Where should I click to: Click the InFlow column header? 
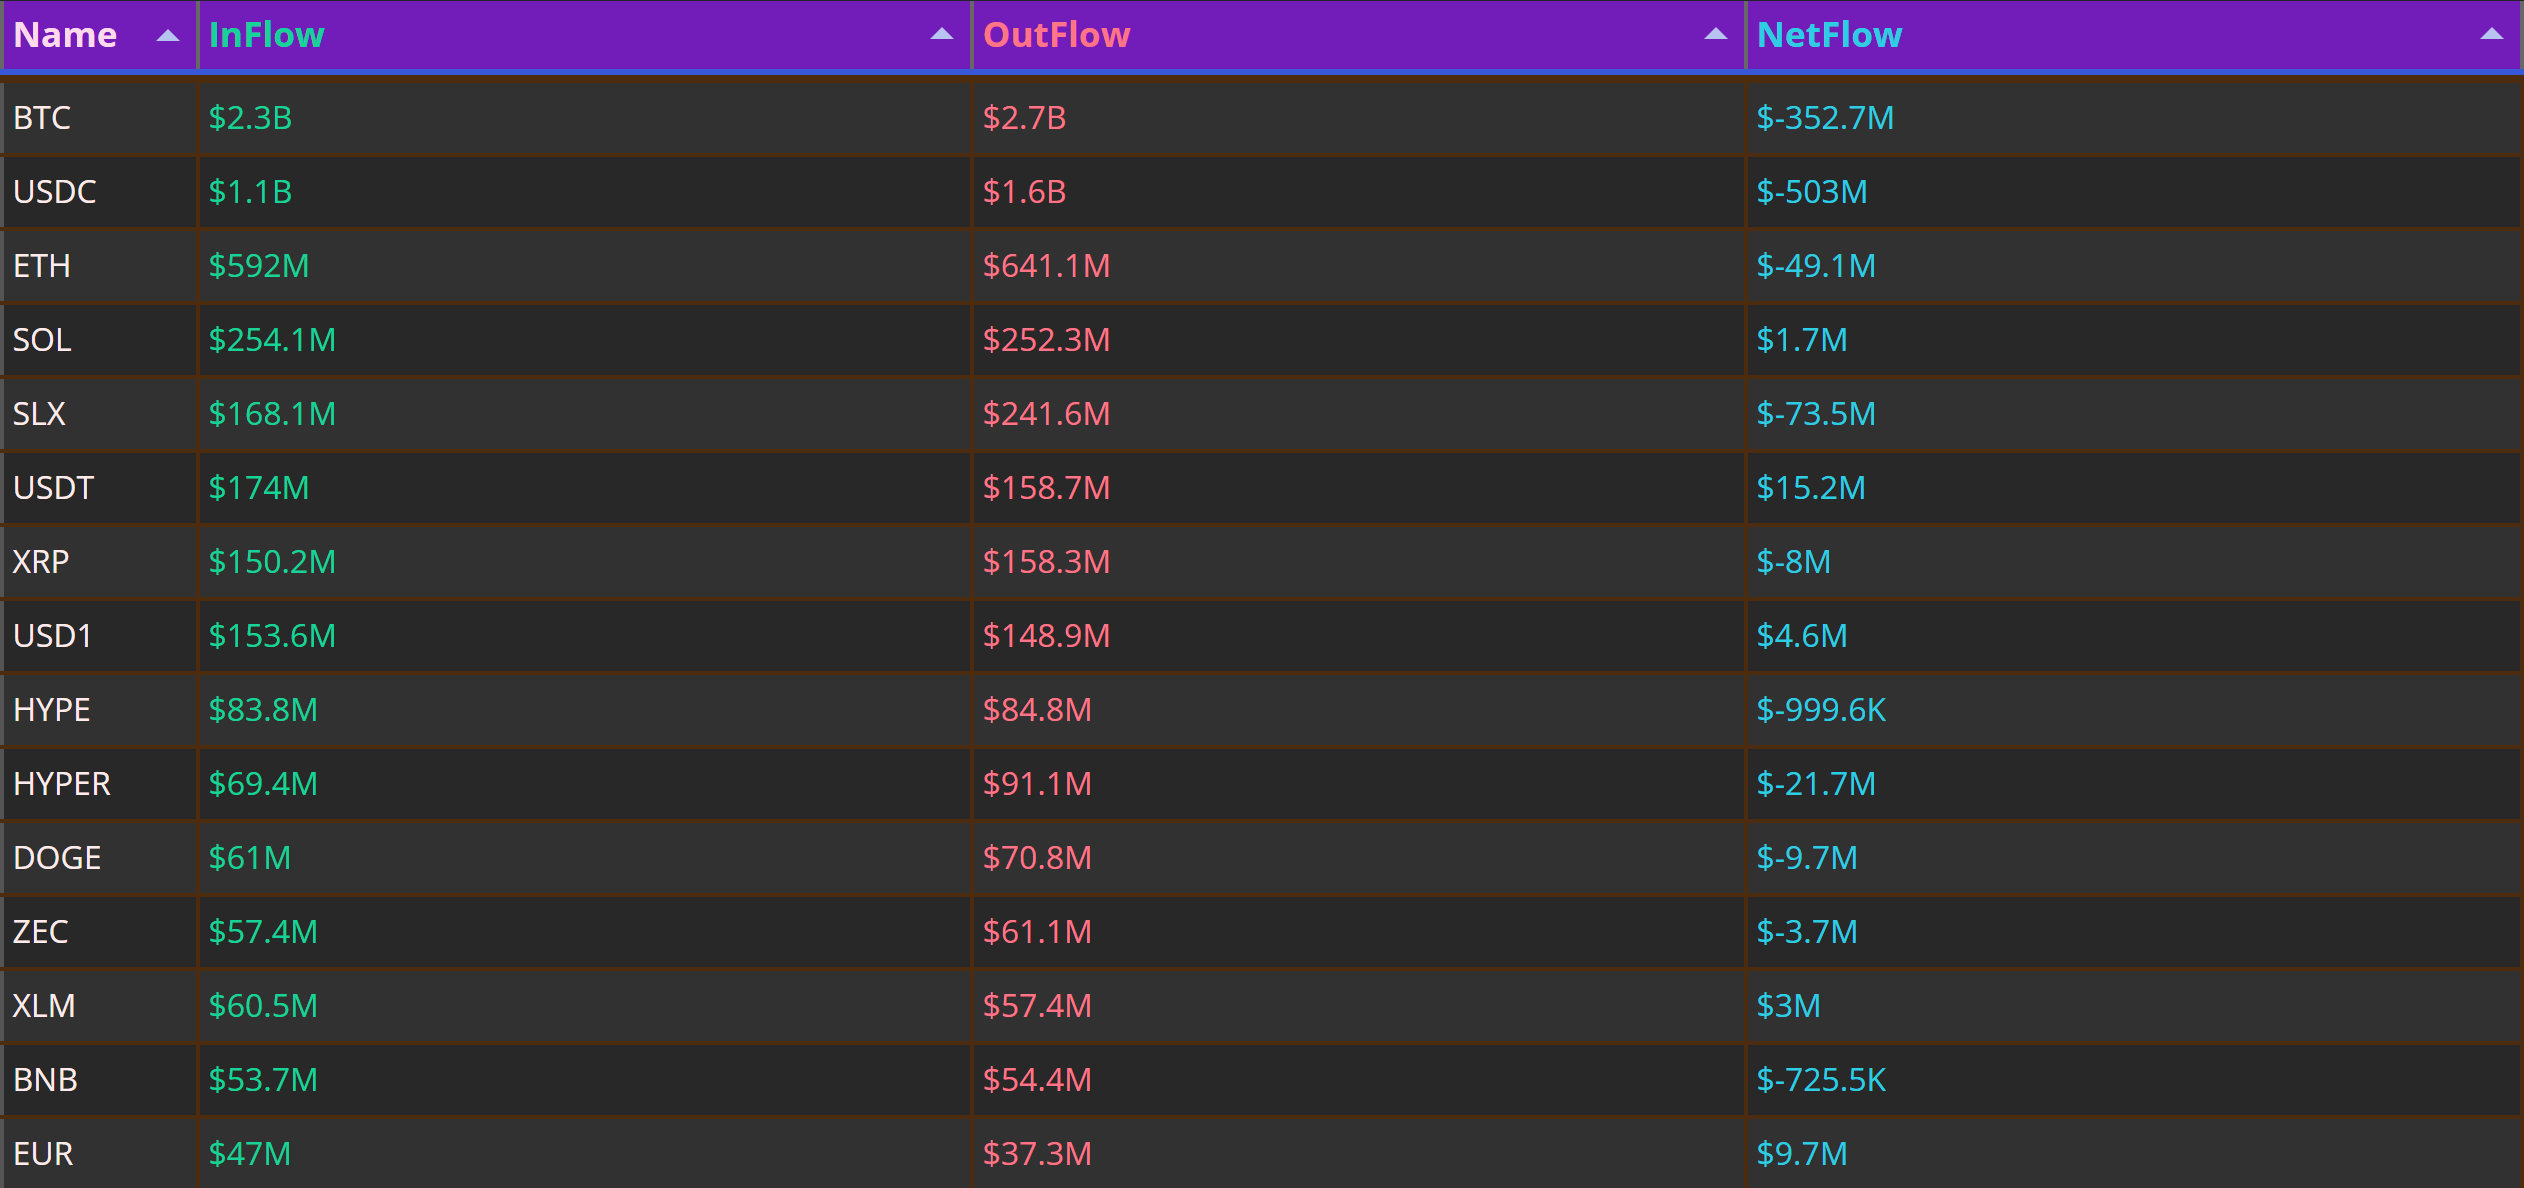pos(585,36)
